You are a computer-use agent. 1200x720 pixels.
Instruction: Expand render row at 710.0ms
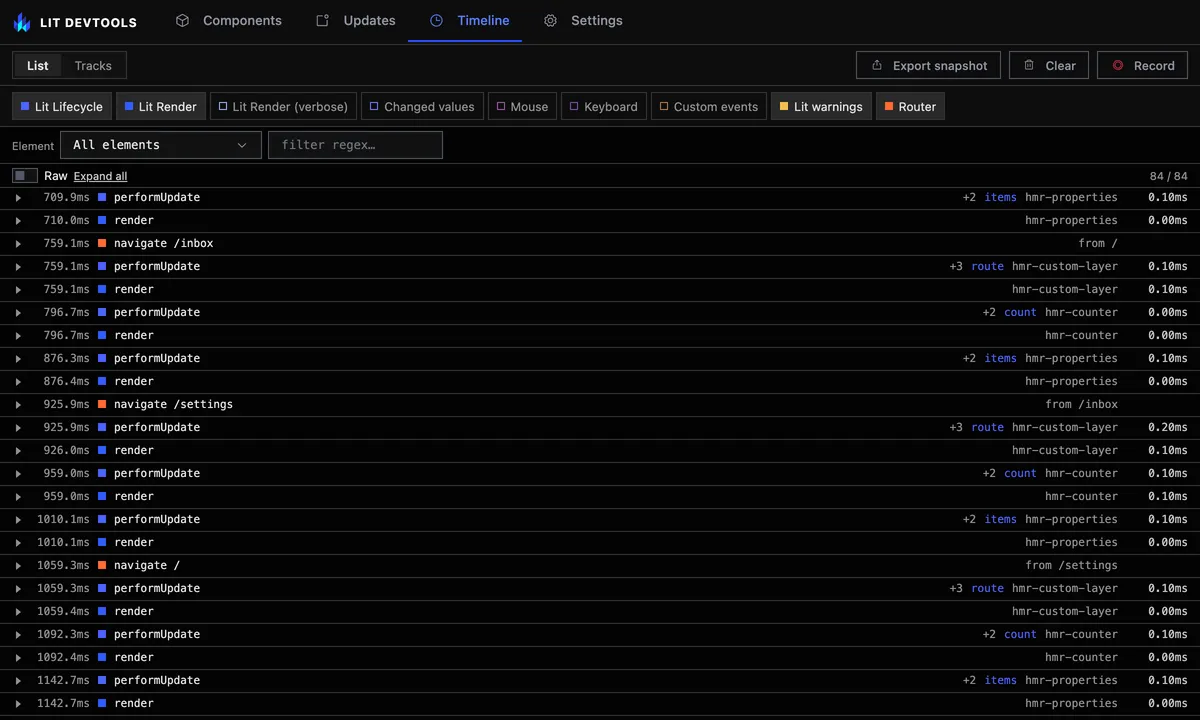click(x=18, y=220)
